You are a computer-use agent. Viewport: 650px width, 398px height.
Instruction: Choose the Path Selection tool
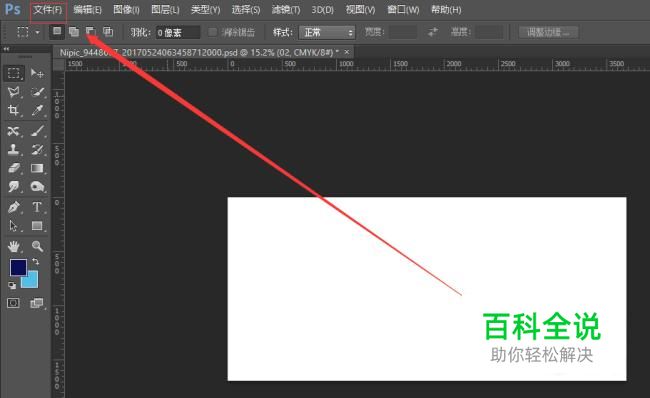(x=14, y=226)
